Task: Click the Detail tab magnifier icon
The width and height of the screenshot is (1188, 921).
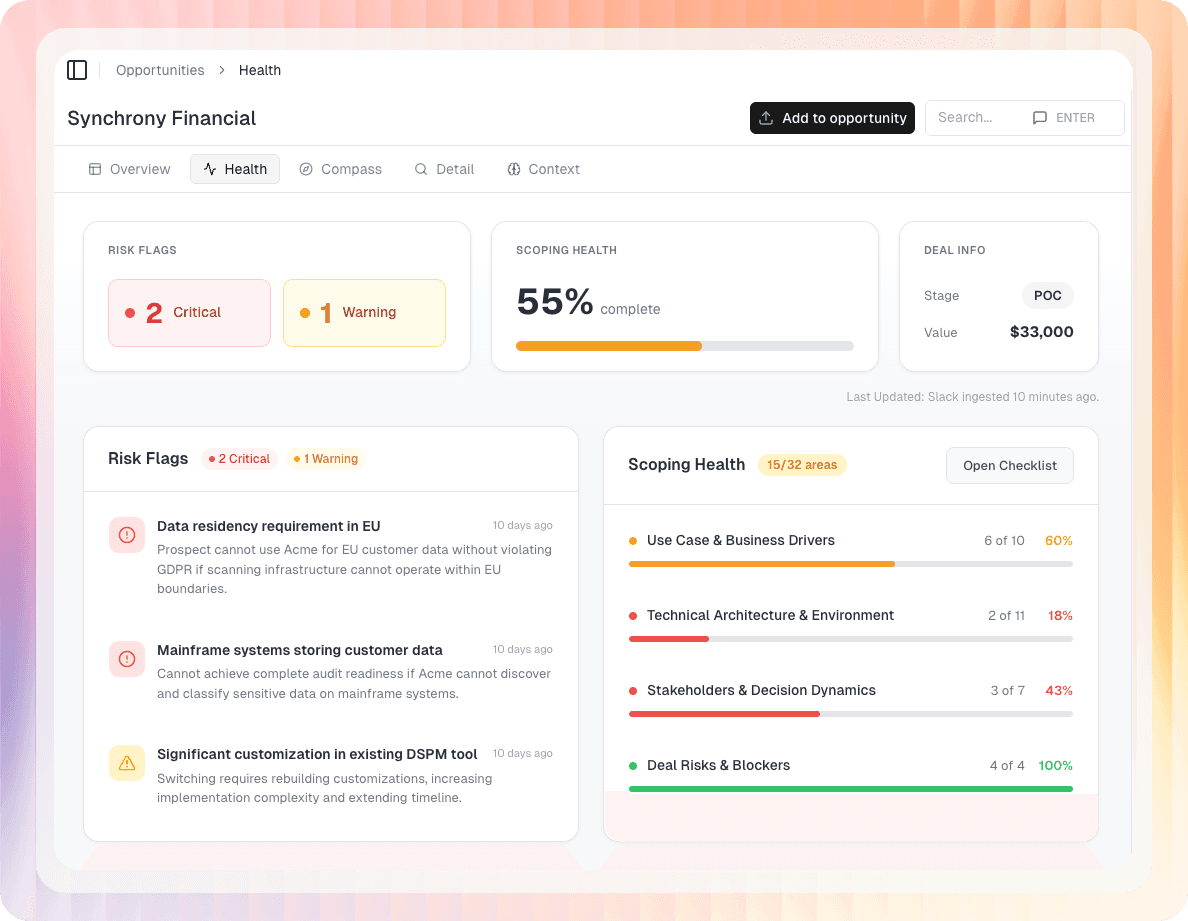Action: tap(421, 169)
